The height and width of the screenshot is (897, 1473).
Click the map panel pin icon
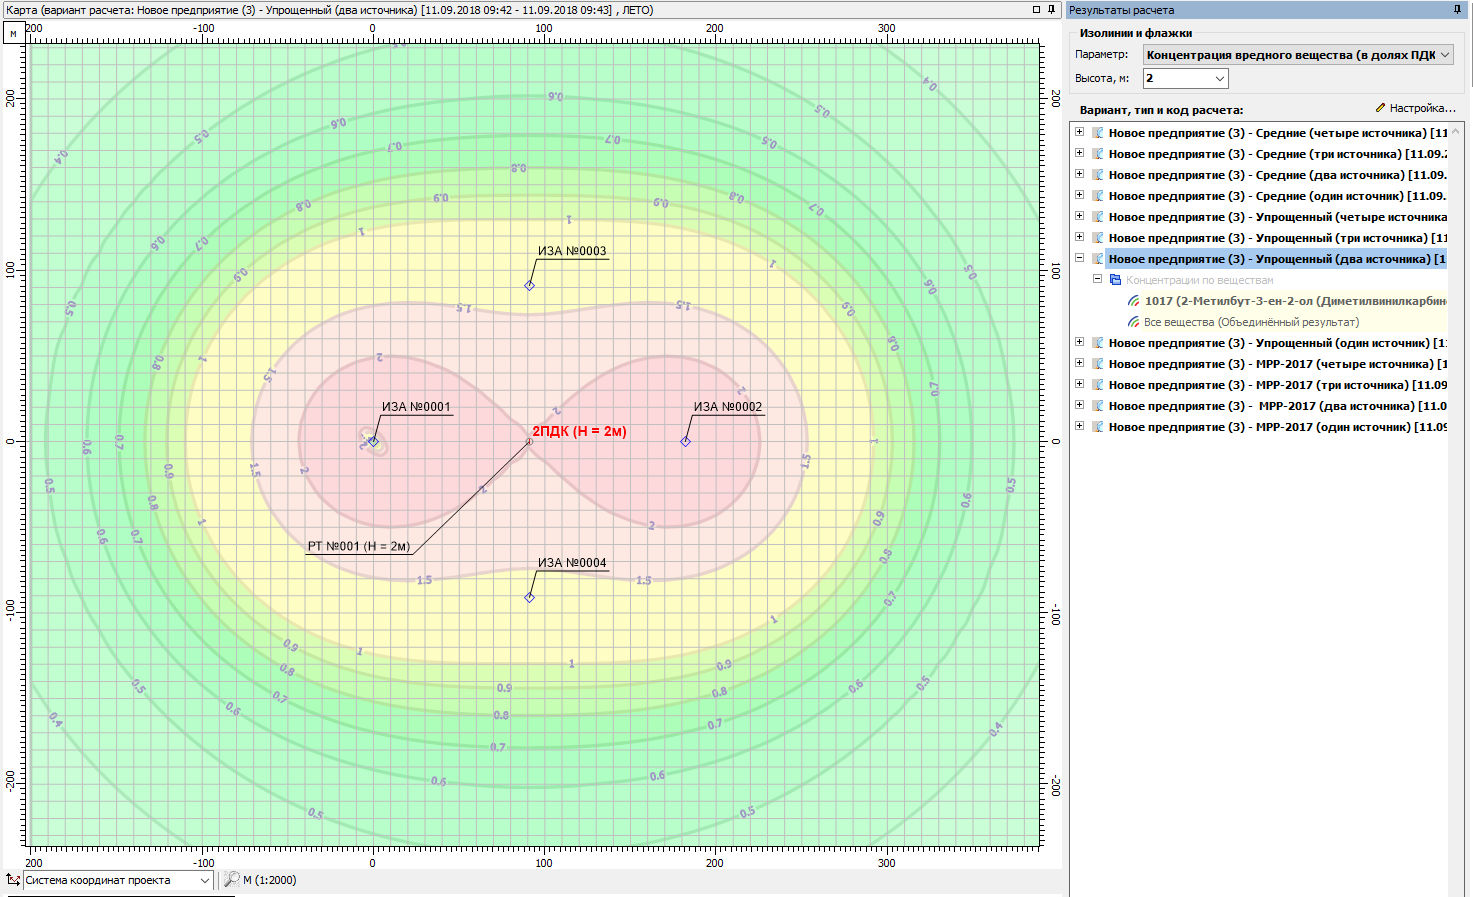pos(1051,10)
